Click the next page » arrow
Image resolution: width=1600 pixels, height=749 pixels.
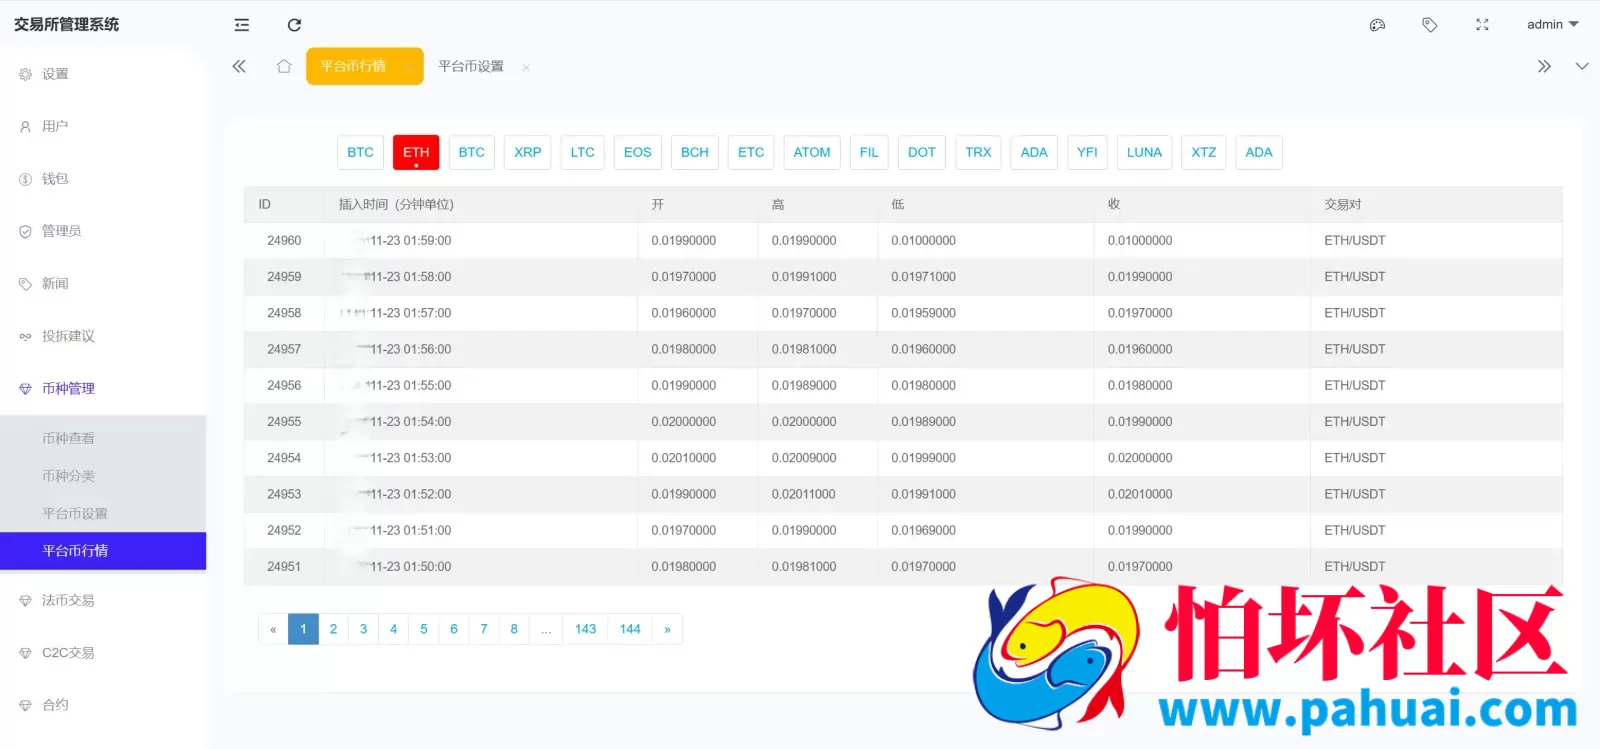coord(667,629)
